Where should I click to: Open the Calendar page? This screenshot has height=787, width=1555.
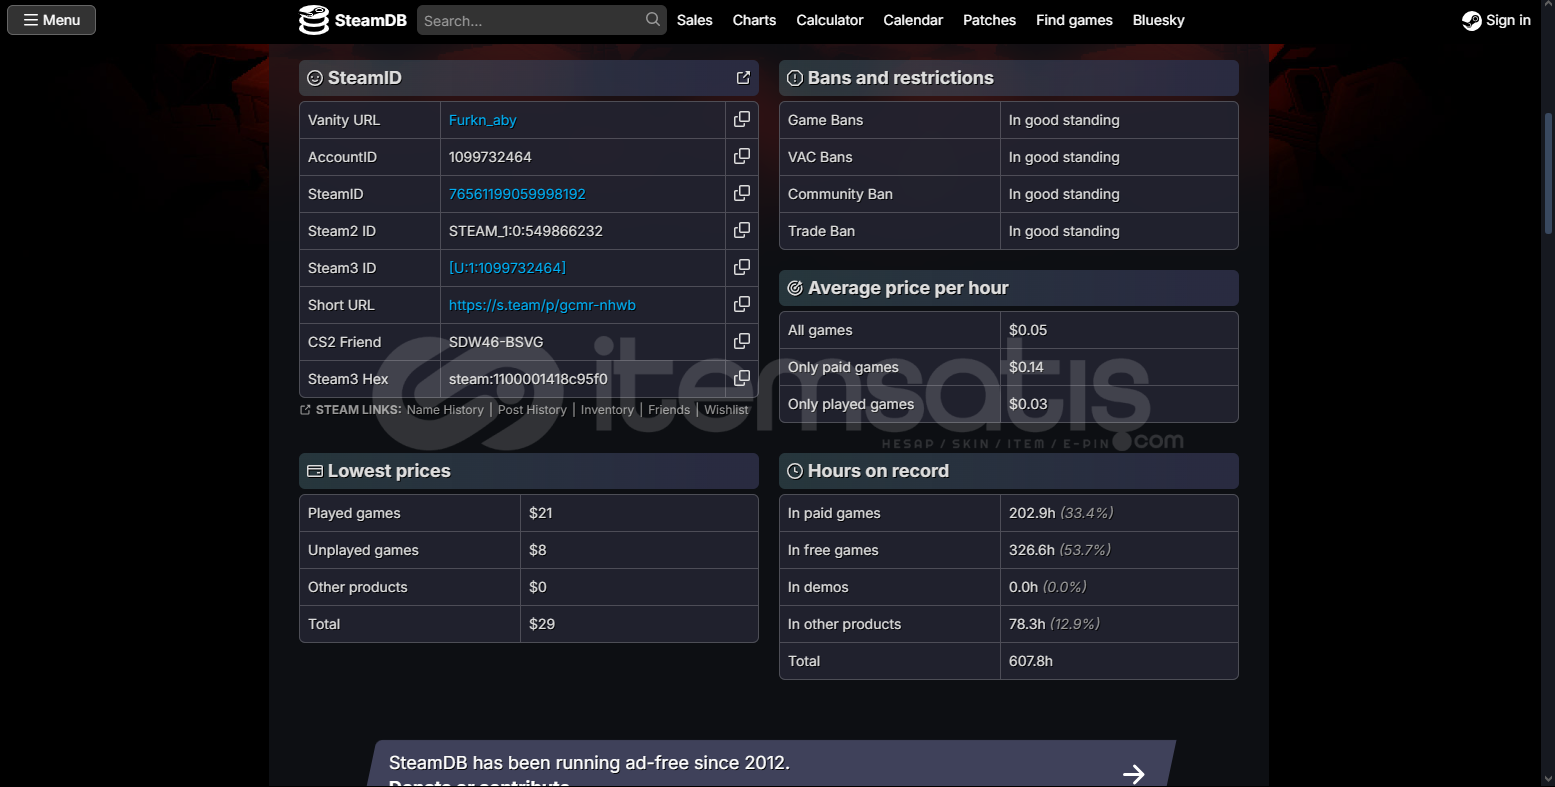click(x=913, y=20)
